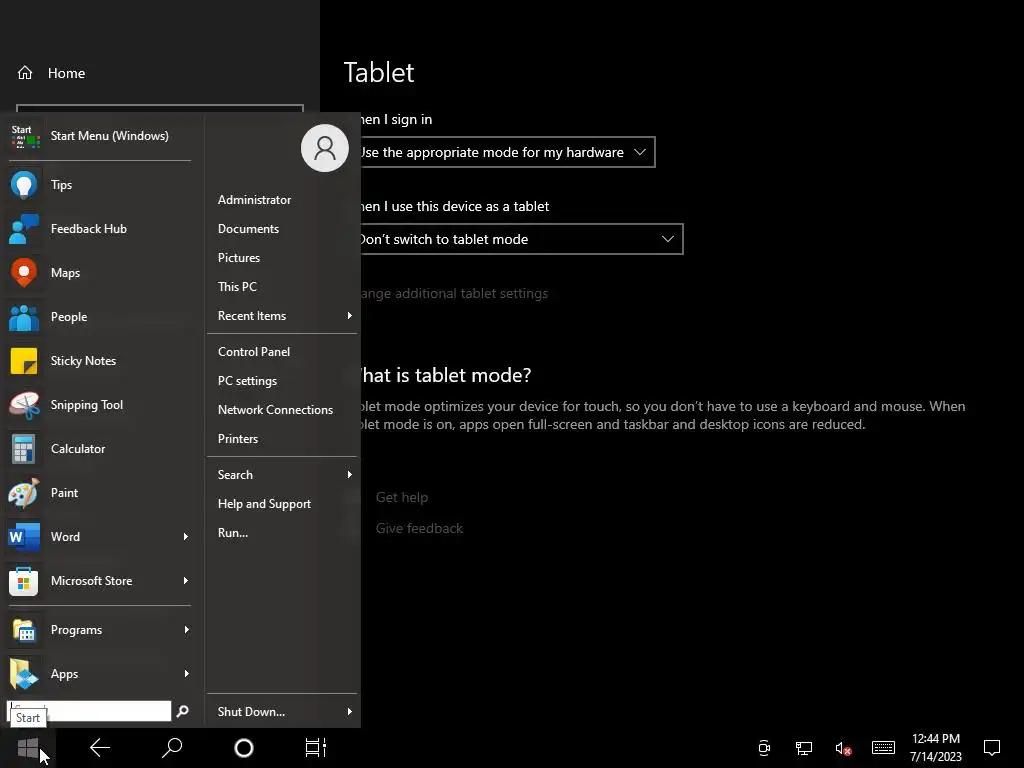Click the network tray icon
The image size is (1024, 768).
(804, 748)
